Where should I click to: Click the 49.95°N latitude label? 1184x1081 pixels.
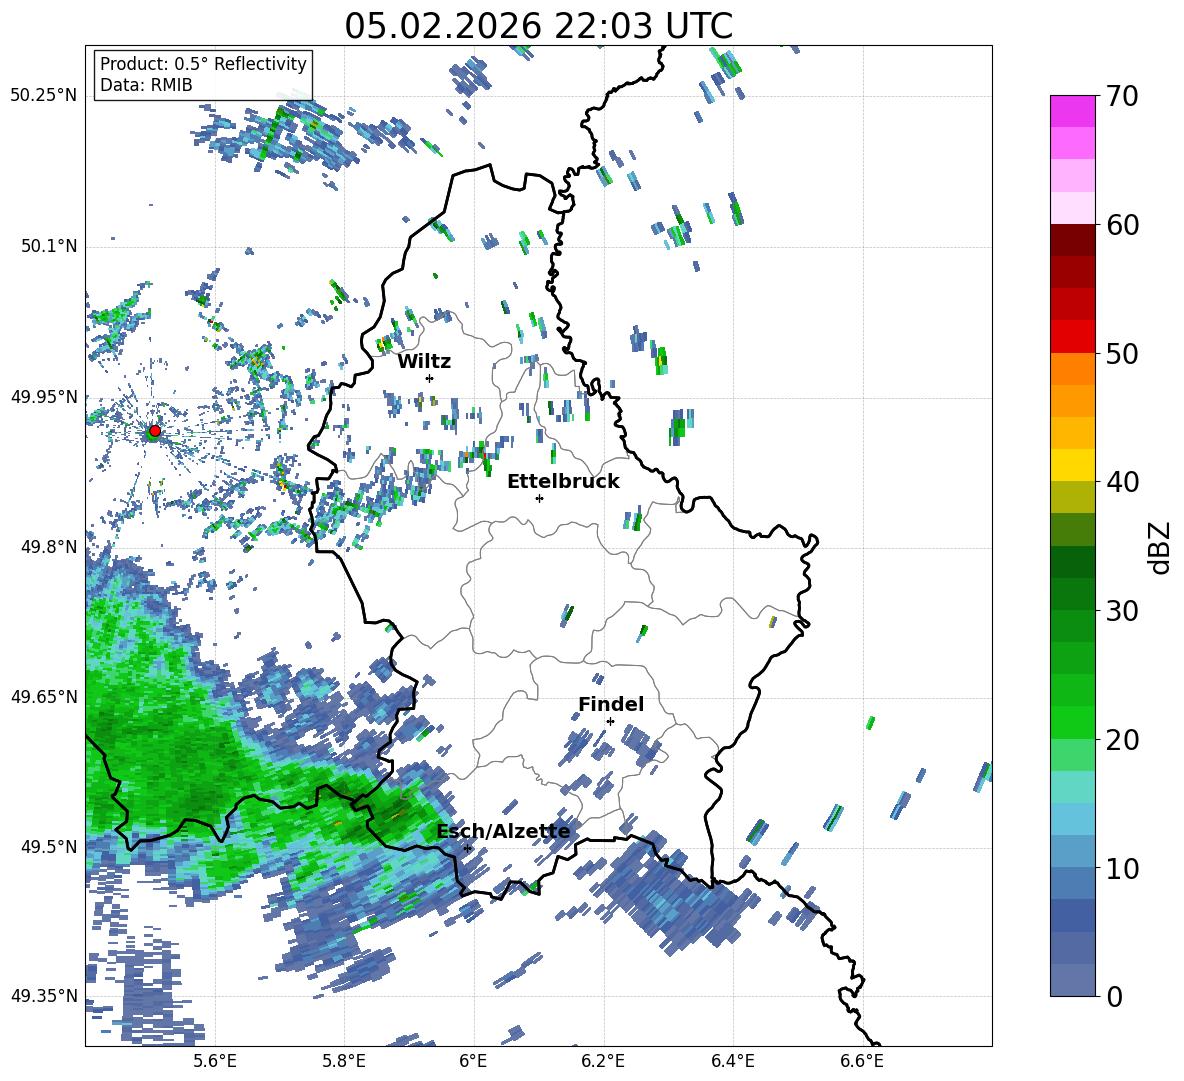tap(44, 396)
